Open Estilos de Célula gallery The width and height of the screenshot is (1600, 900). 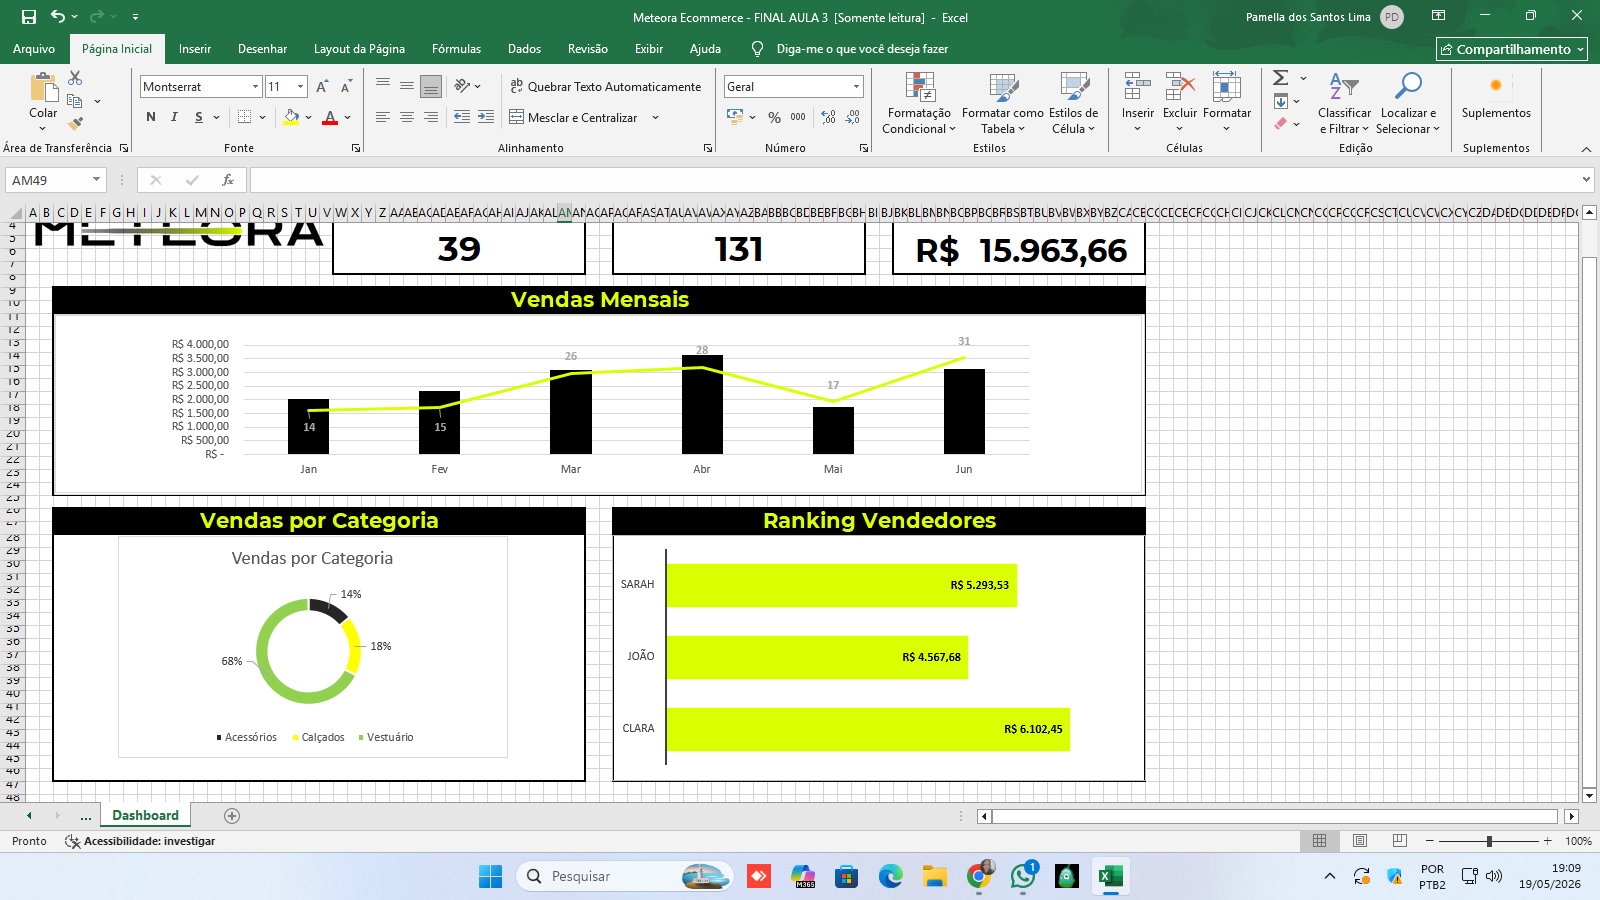click(1074, 103)
